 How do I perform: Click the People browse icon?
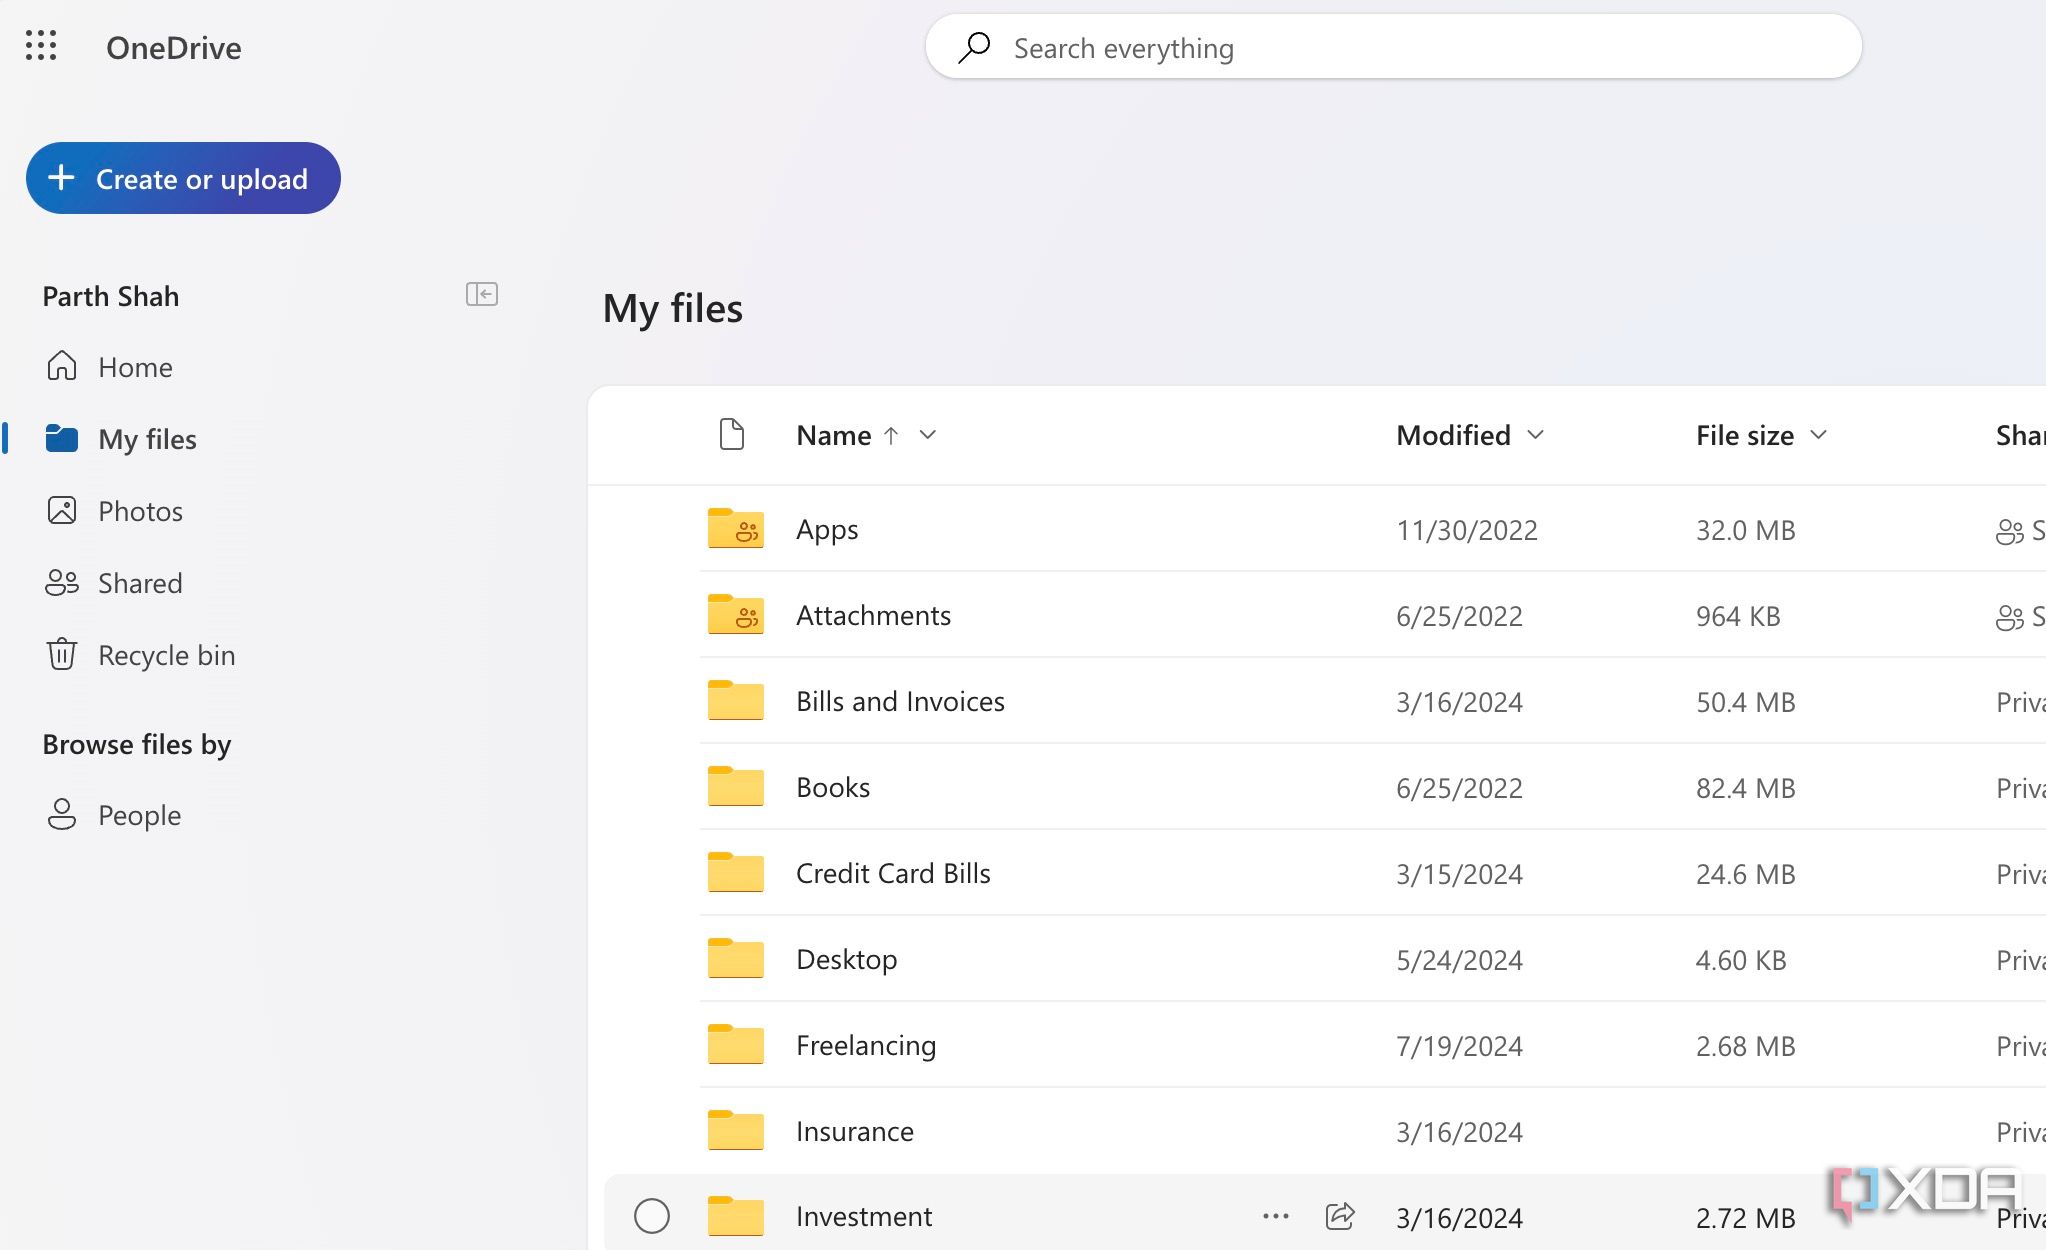[61, 814]
